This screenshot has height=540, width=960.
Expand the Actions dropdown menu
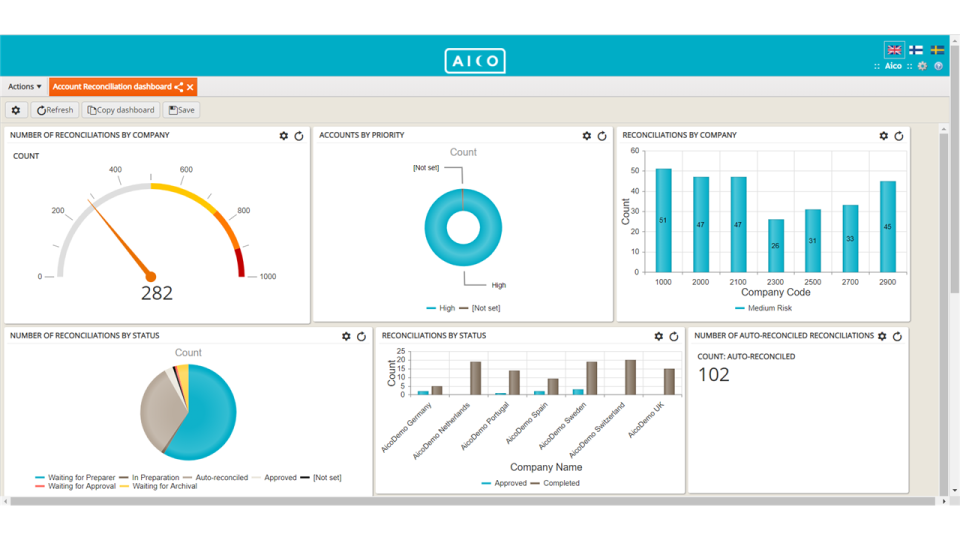point(25,87)
